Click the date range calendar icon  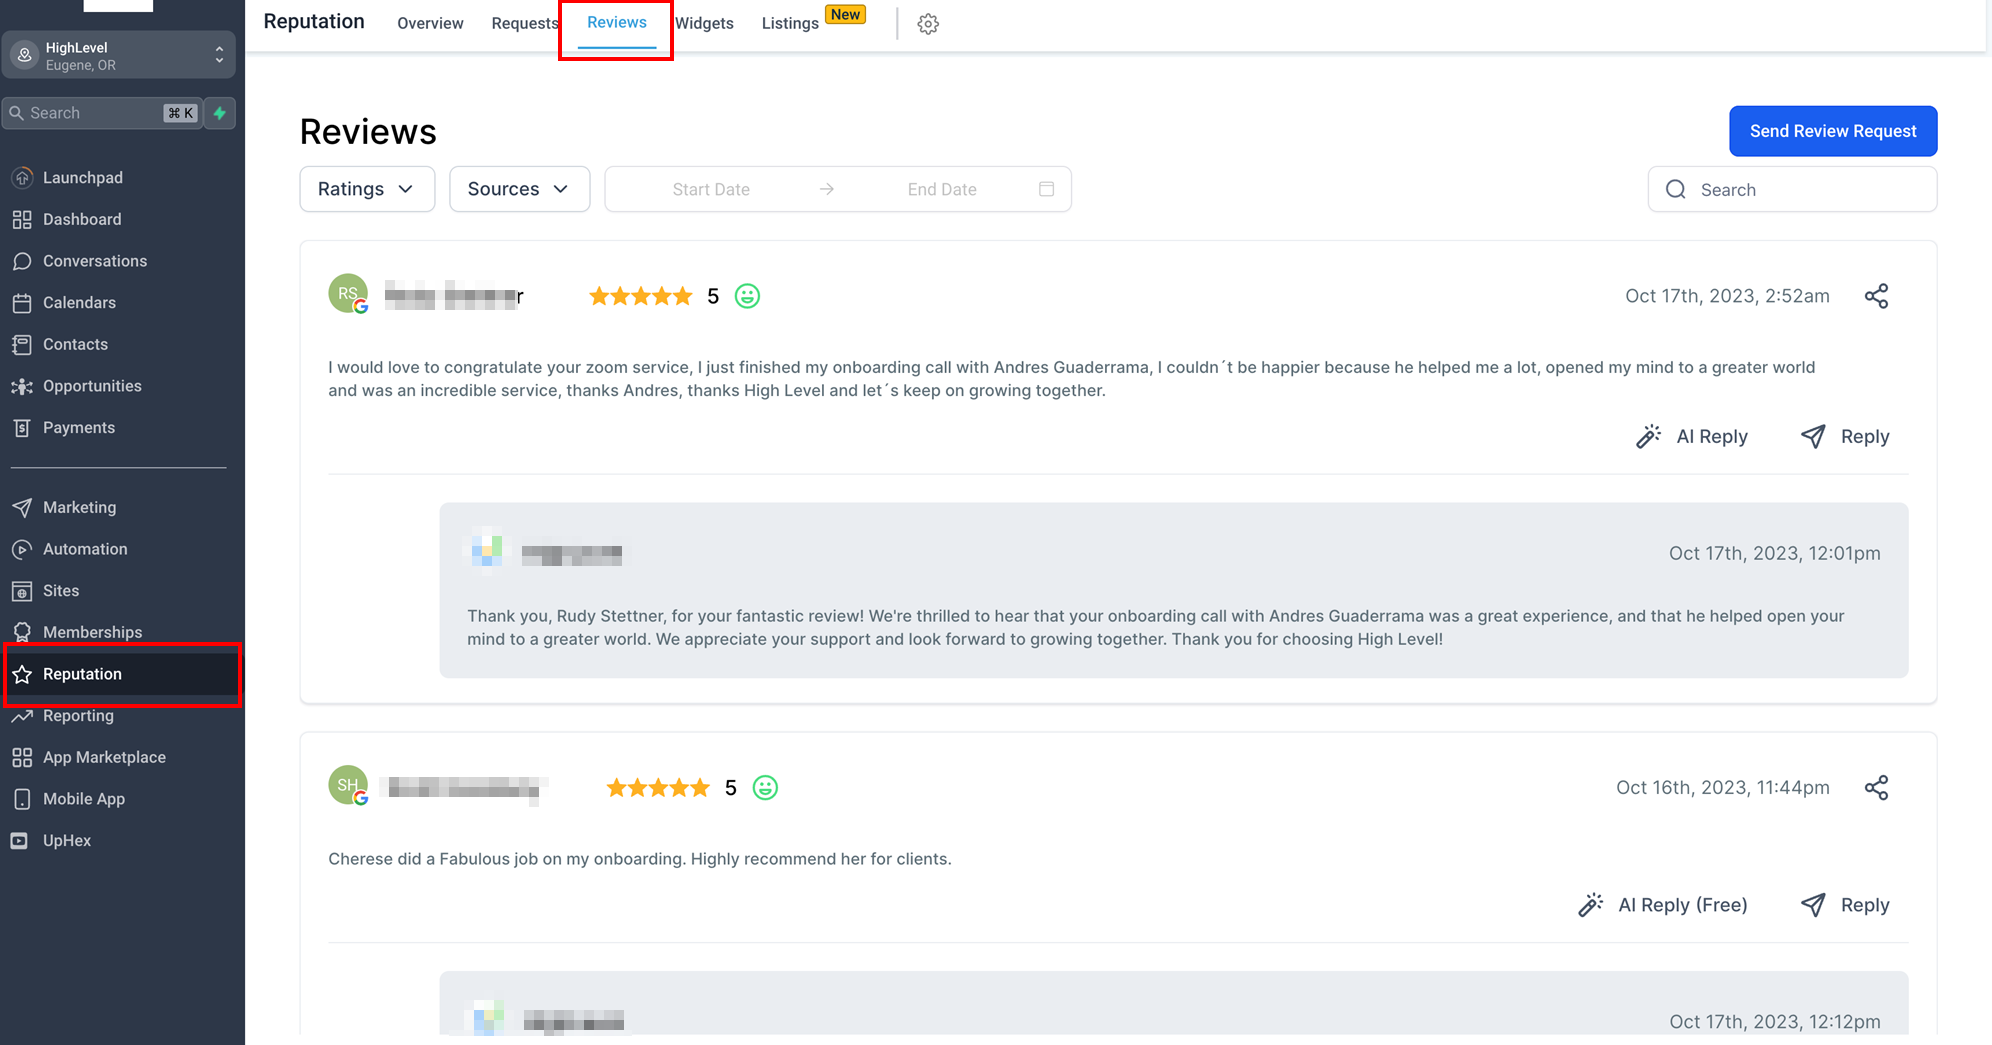coord(1046,189)
